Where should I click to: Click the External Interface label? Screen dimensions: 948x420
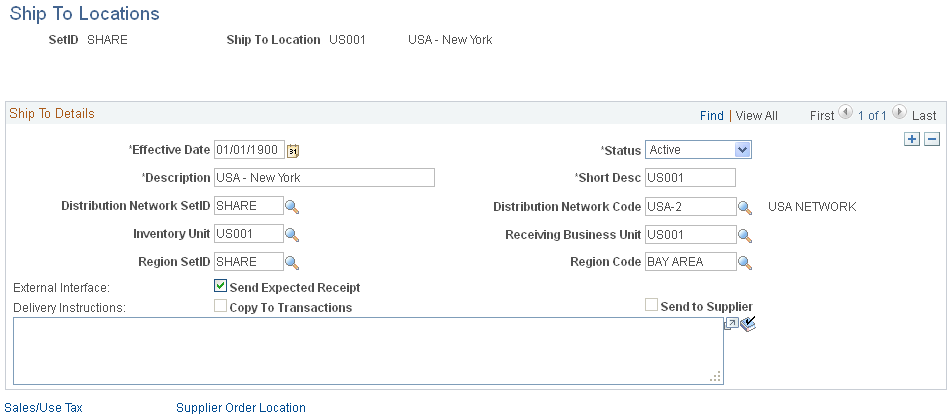tap(61, 288)
